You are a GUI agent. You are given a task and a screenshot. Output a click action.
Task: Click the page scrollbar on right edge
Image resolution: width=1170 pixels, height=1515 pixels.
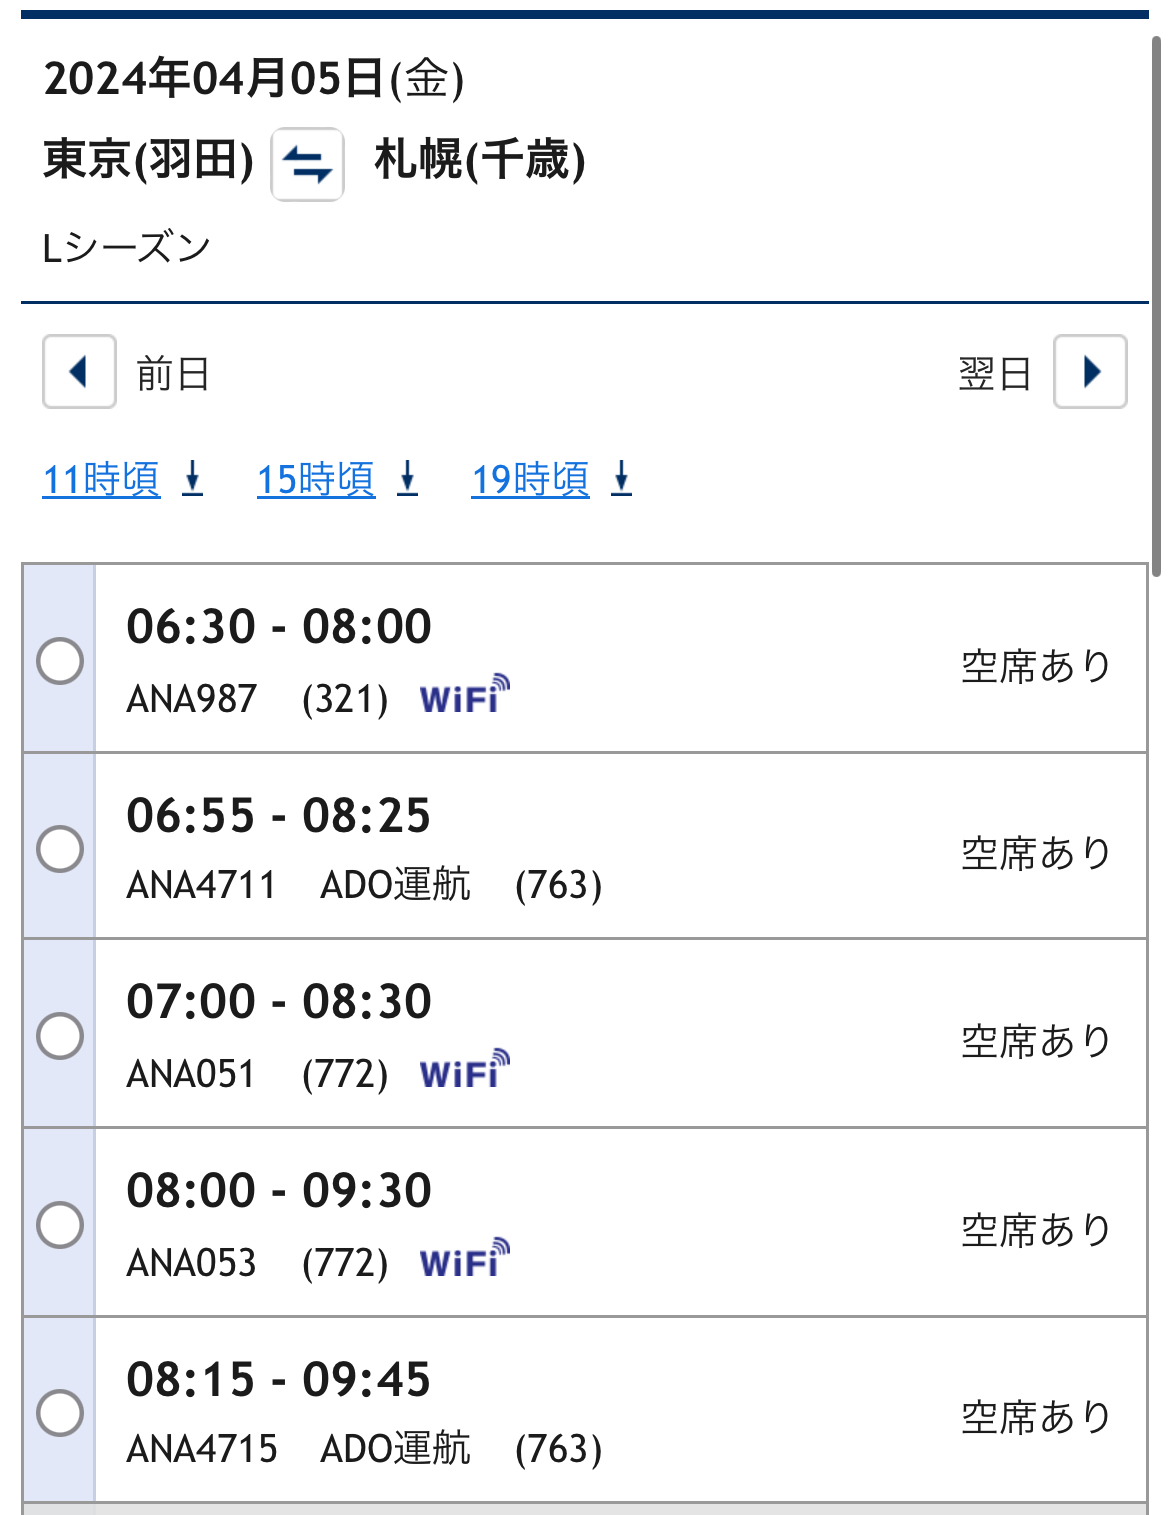(x=1156, y=300)
